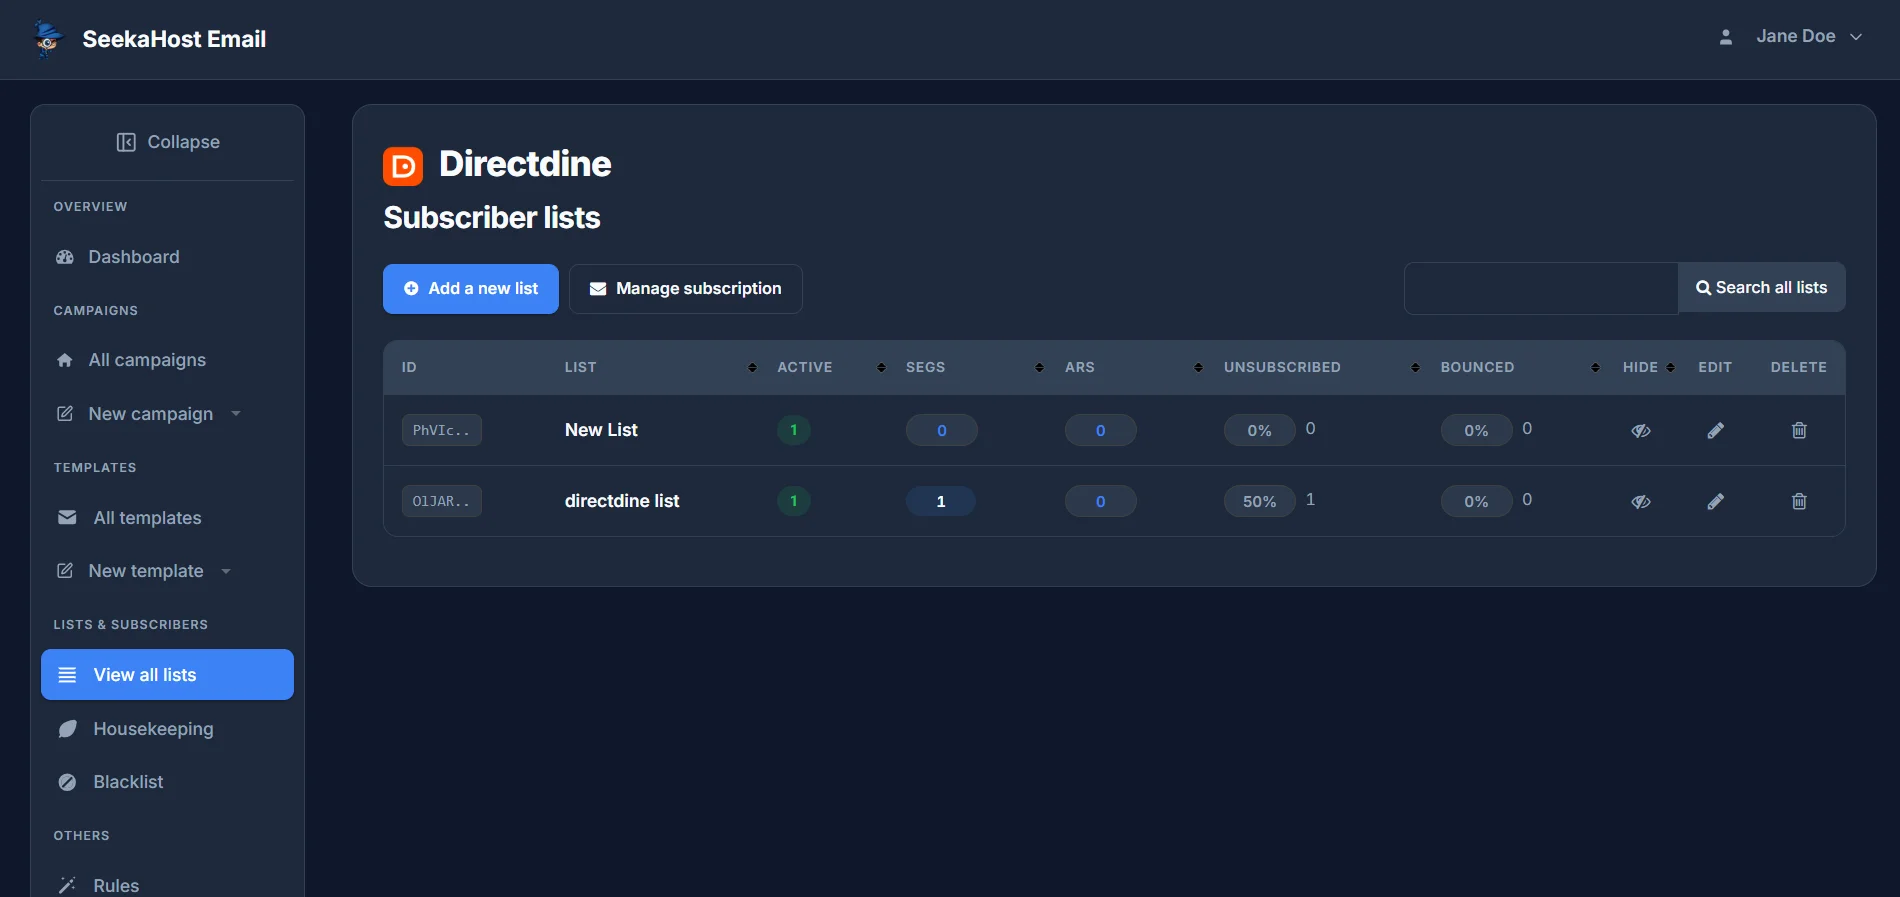The image size is (1900, 897).
Task: Open the New List link
Action: [x=601, y=430]
